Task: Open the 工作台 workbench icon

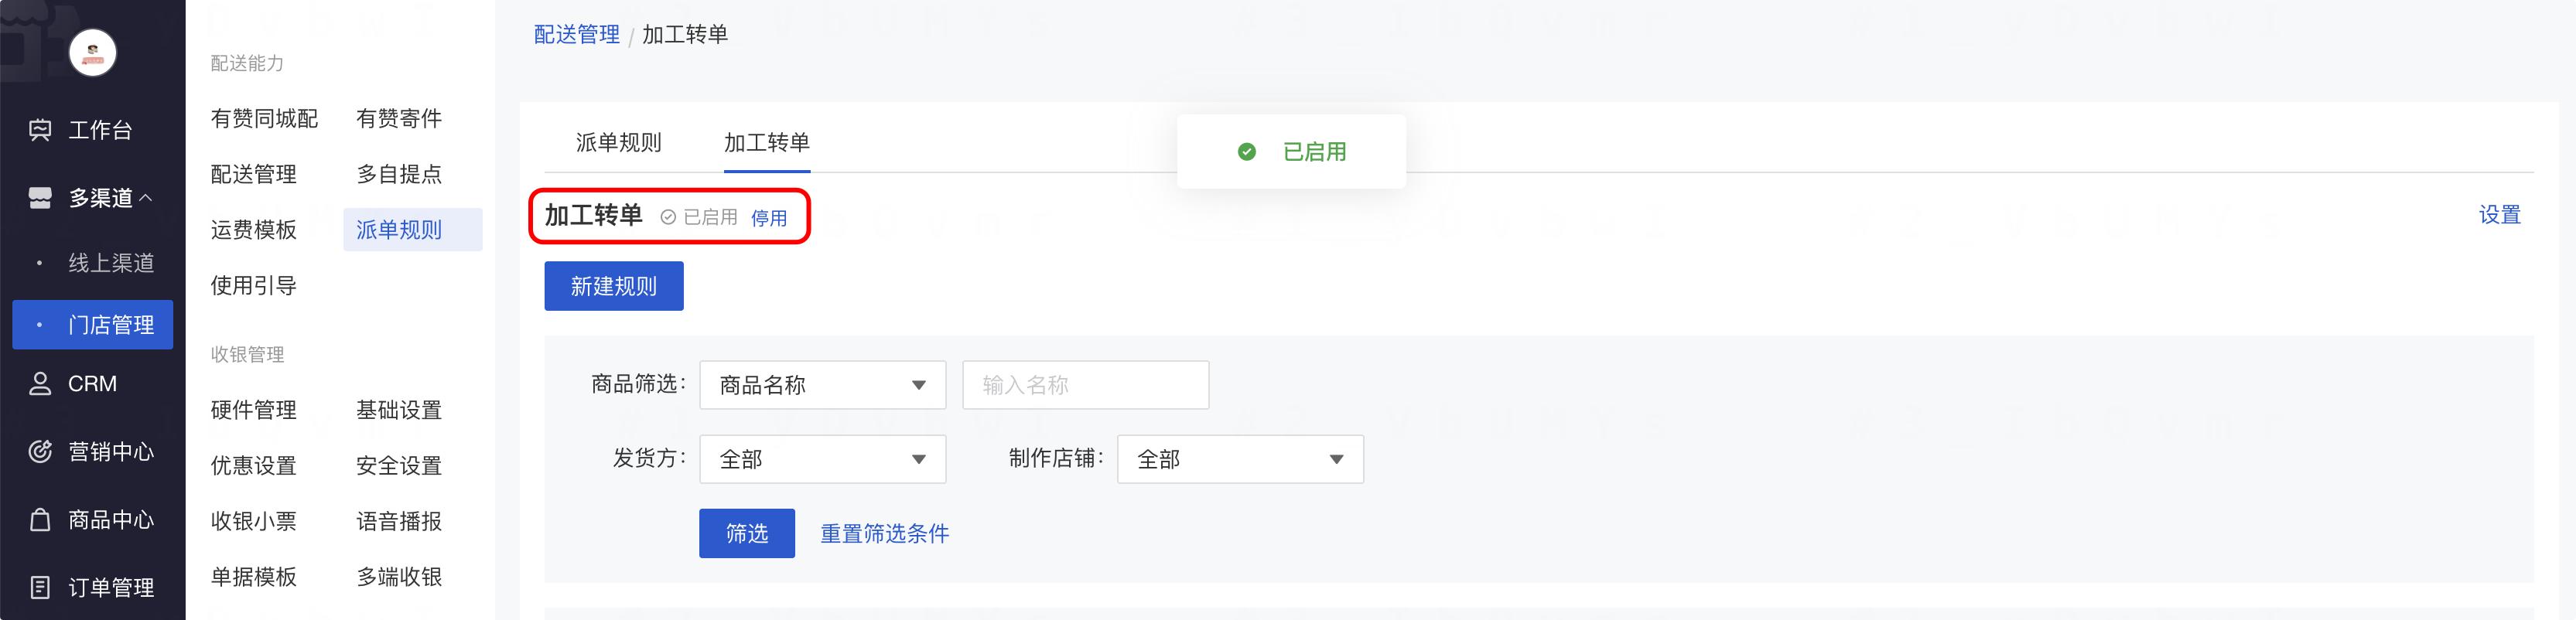Action: tap(40, 130)
